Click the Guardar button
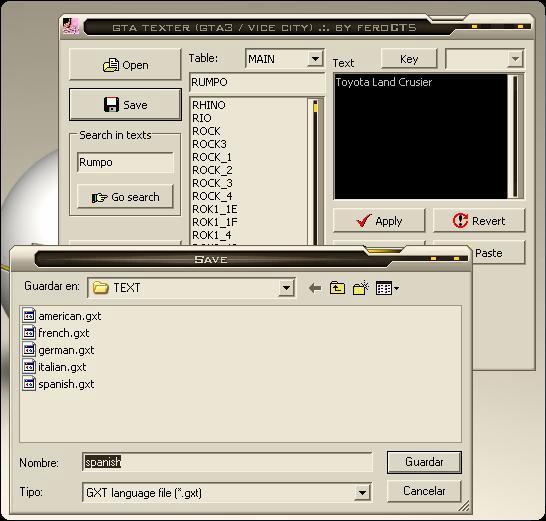 424,462
